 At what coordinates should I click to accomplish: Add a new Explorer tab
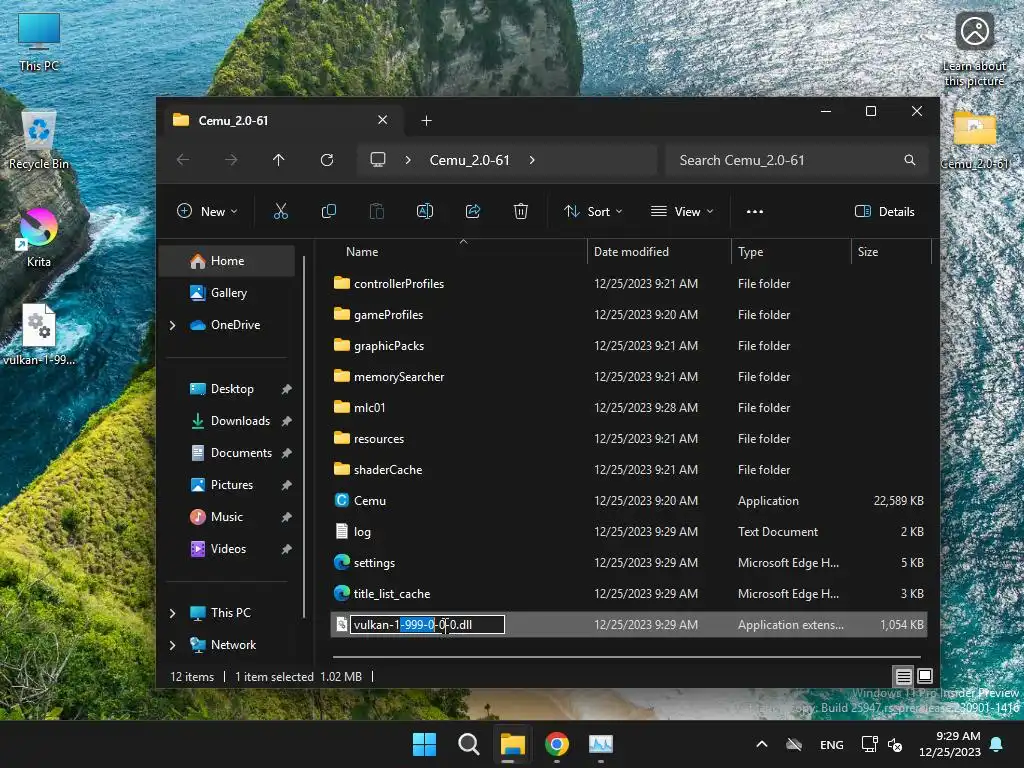(426, 121)
